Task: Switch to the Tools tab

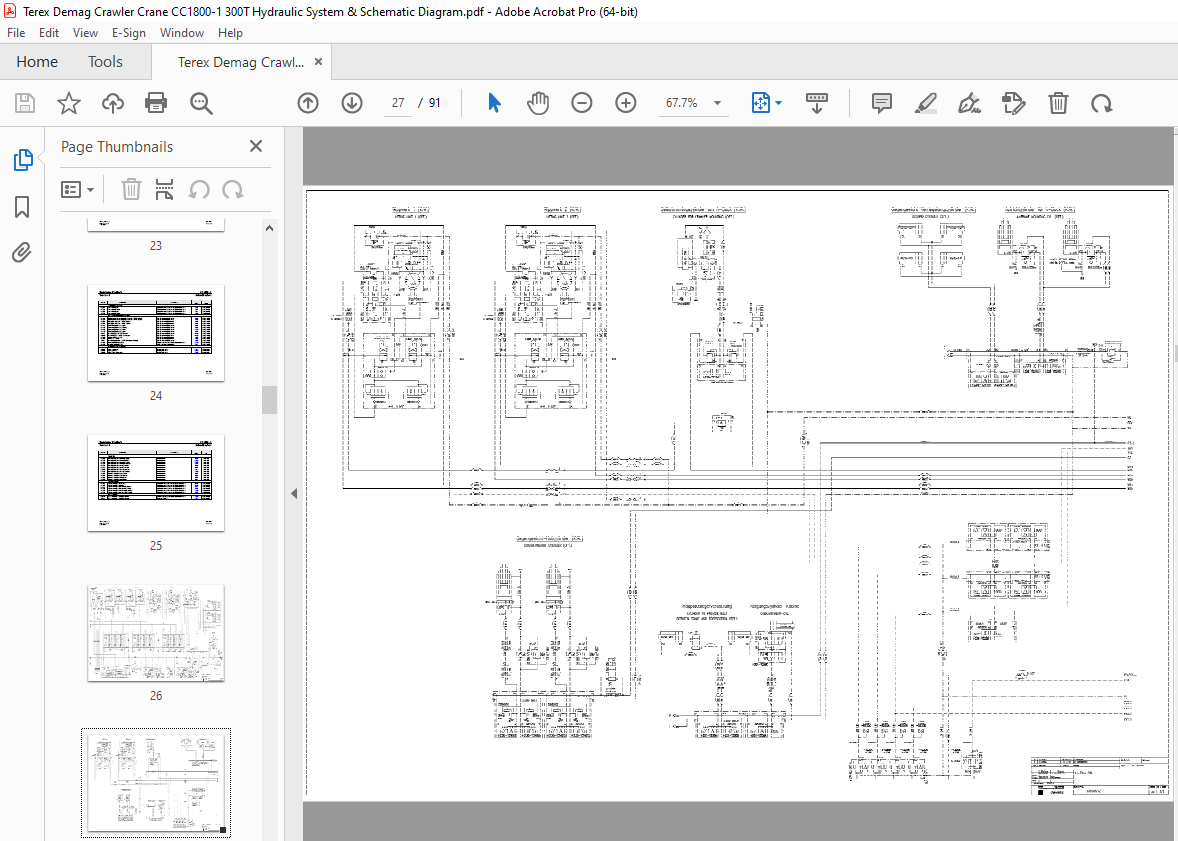Action: click(105, 62)
